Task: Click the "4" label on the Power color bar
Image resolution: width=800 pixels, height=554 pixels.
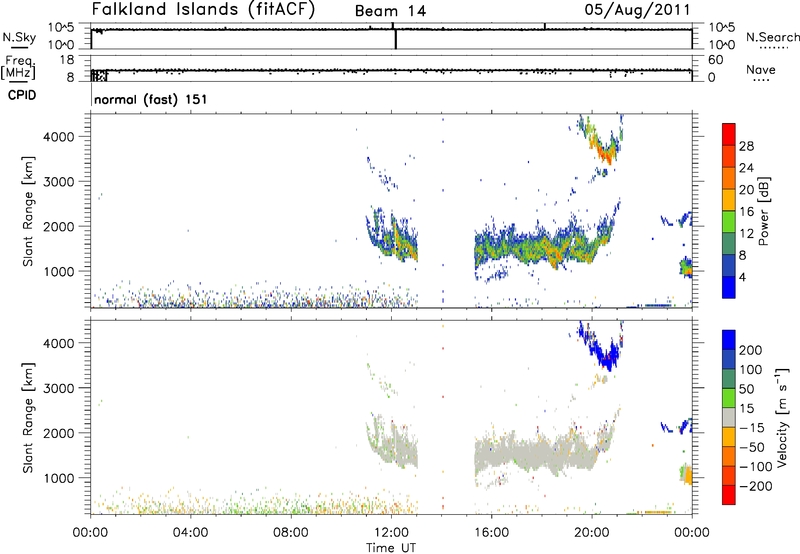Action: point(742,277)
